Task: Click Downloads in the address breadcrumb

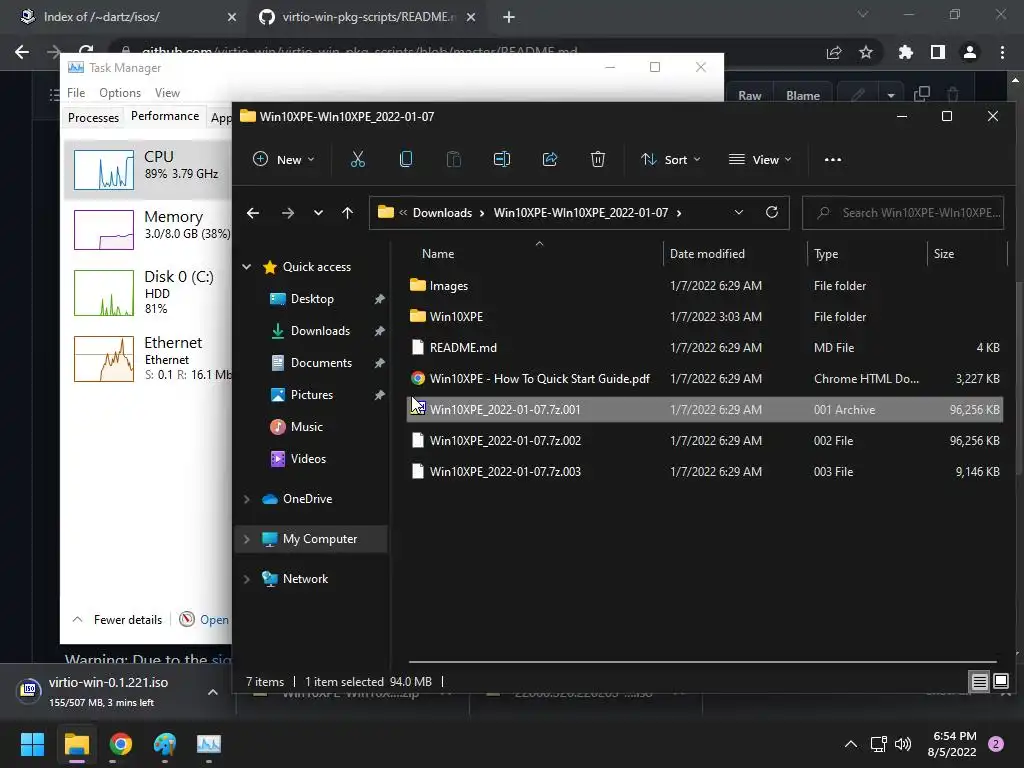Action: (442, 213)
